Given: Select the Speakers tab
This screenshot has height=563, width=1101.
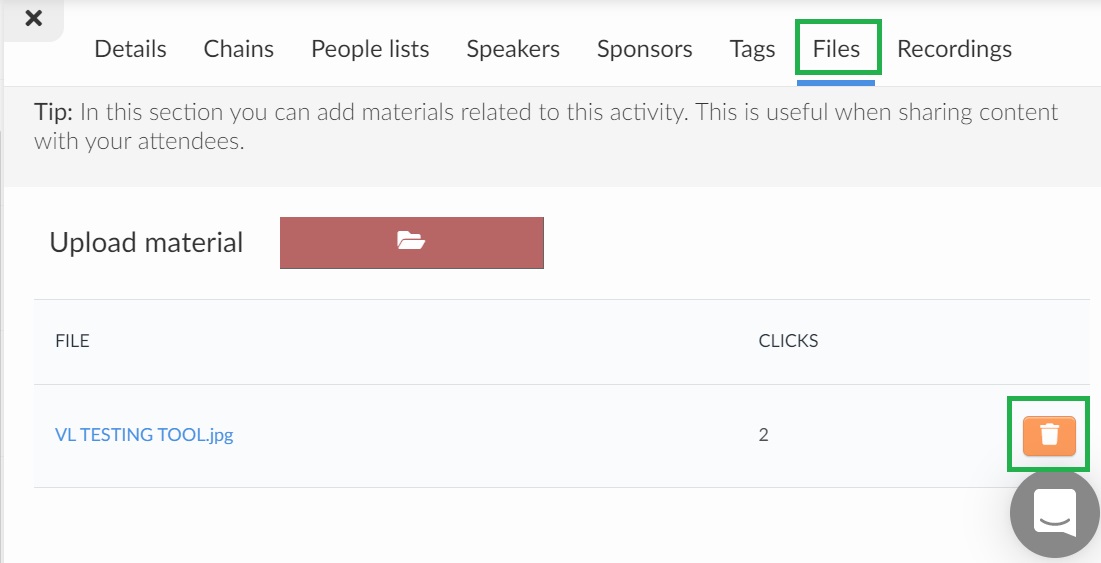Looking at the screenshot, I should (x=513, y=49).
